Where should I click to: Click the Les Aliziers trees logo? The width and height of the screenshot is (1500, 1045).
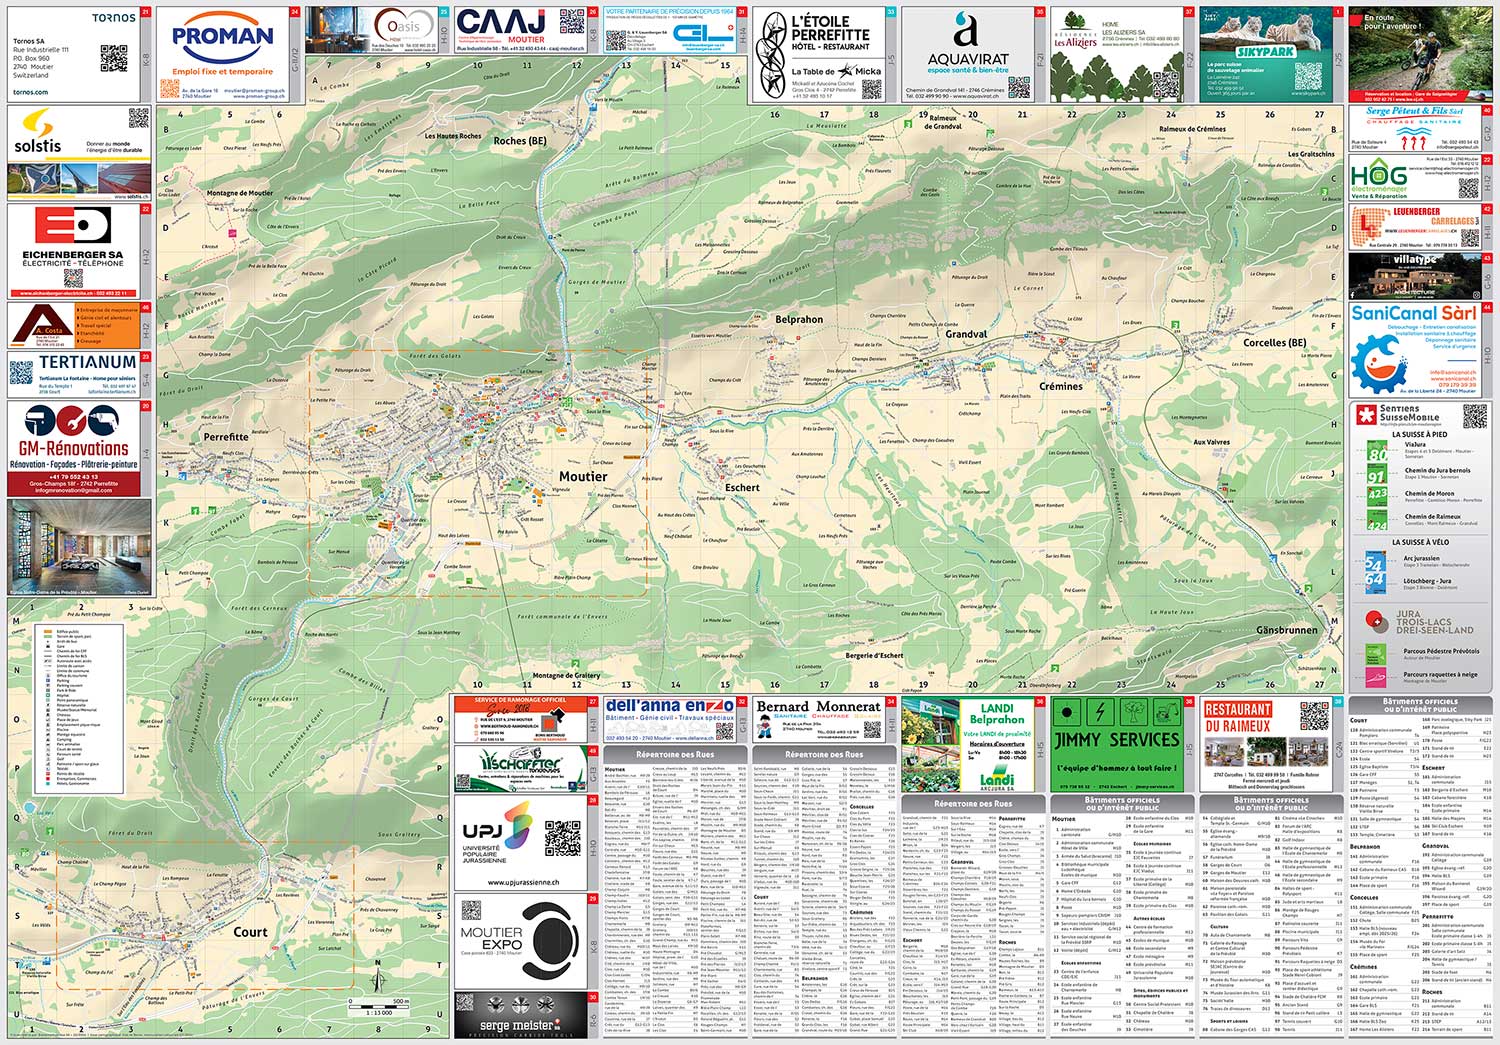[1075, 29]
